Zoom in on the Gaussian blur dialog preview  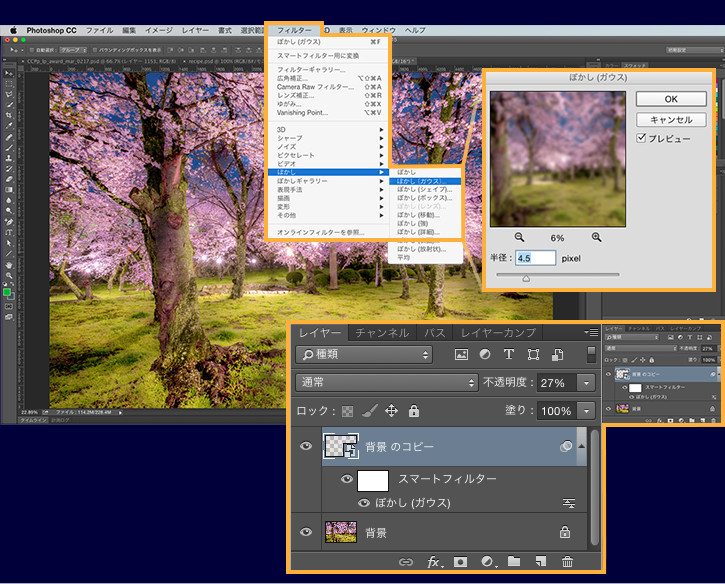pos(596,237)
